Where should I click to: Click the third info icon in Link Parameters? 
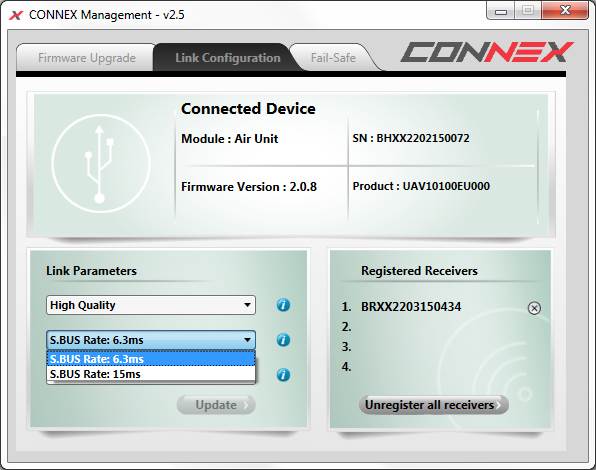pyautogui.click(x=283, y=375)
